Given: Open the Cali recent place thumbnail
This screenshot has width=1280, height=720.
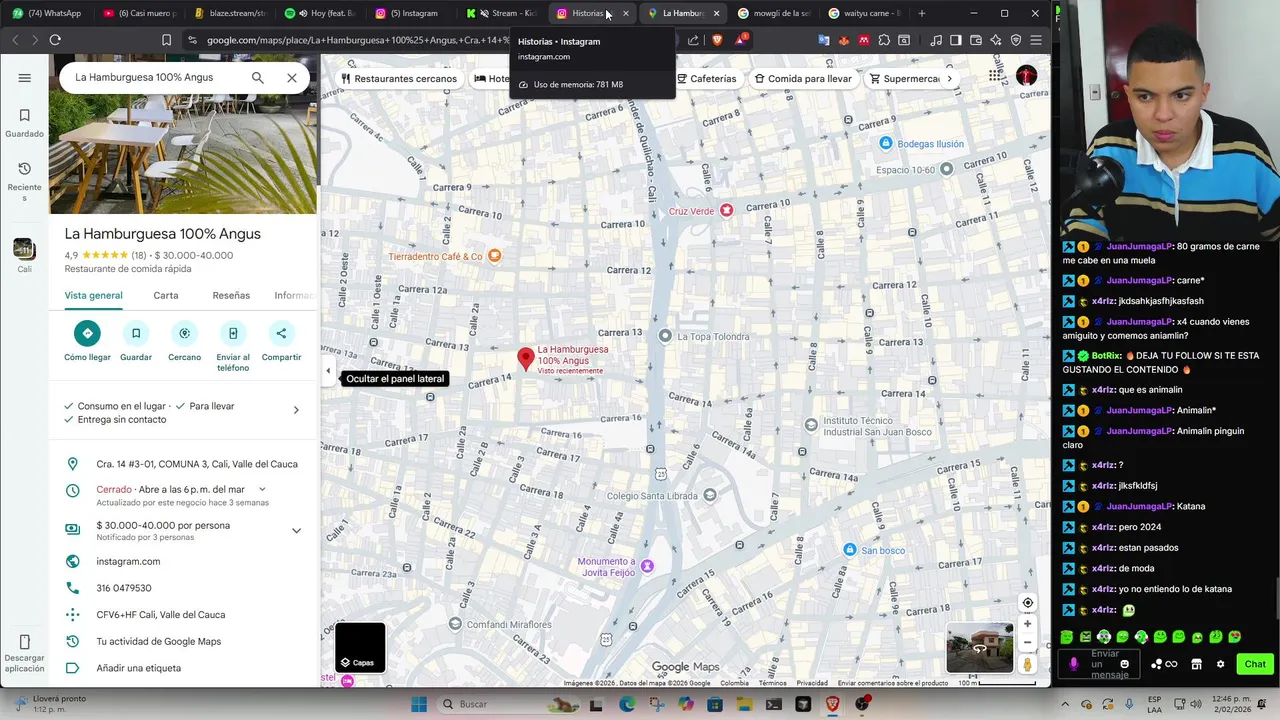Looking at the screenshot, I should click(x=24, y=255).
